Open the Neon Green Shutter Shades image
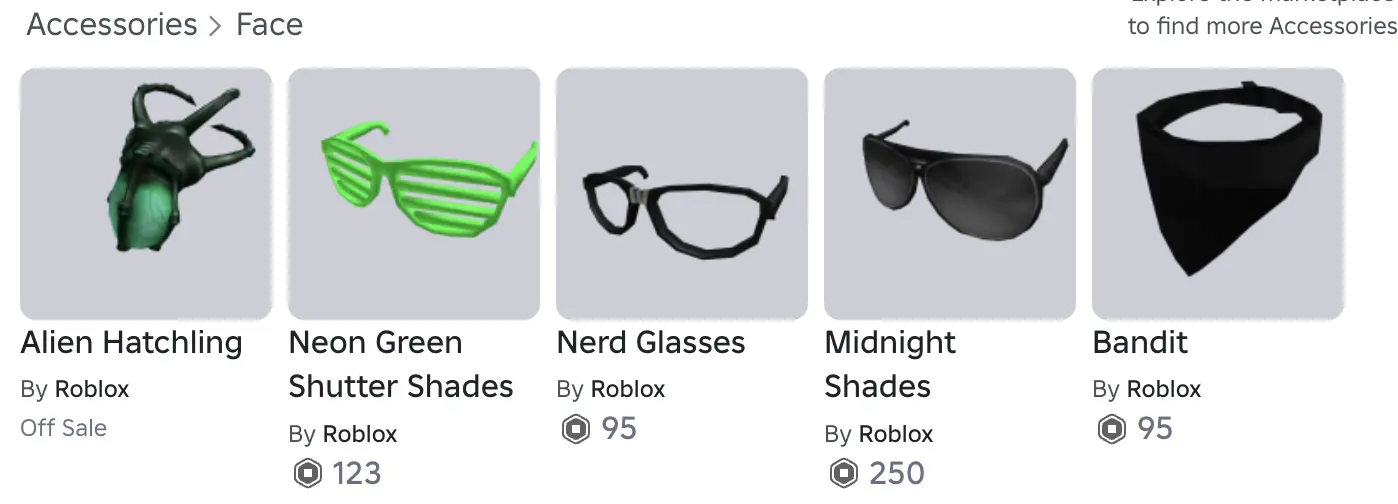1398x504 pixels. point(414,193)
